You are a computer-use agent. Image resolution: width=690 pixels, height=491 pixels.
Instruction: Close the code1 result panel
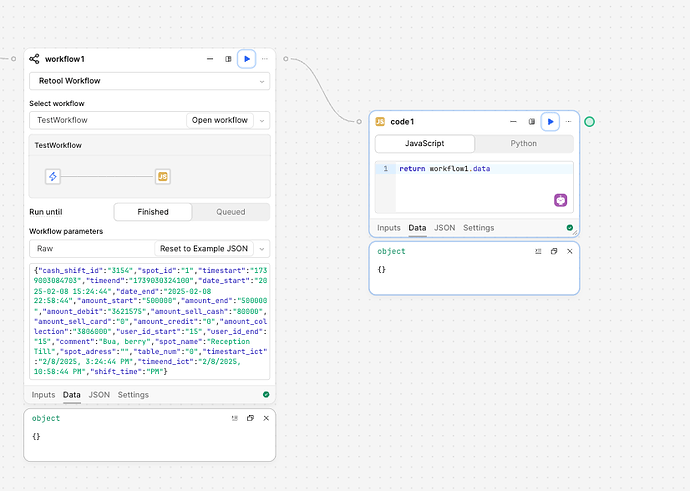point(569,251)
